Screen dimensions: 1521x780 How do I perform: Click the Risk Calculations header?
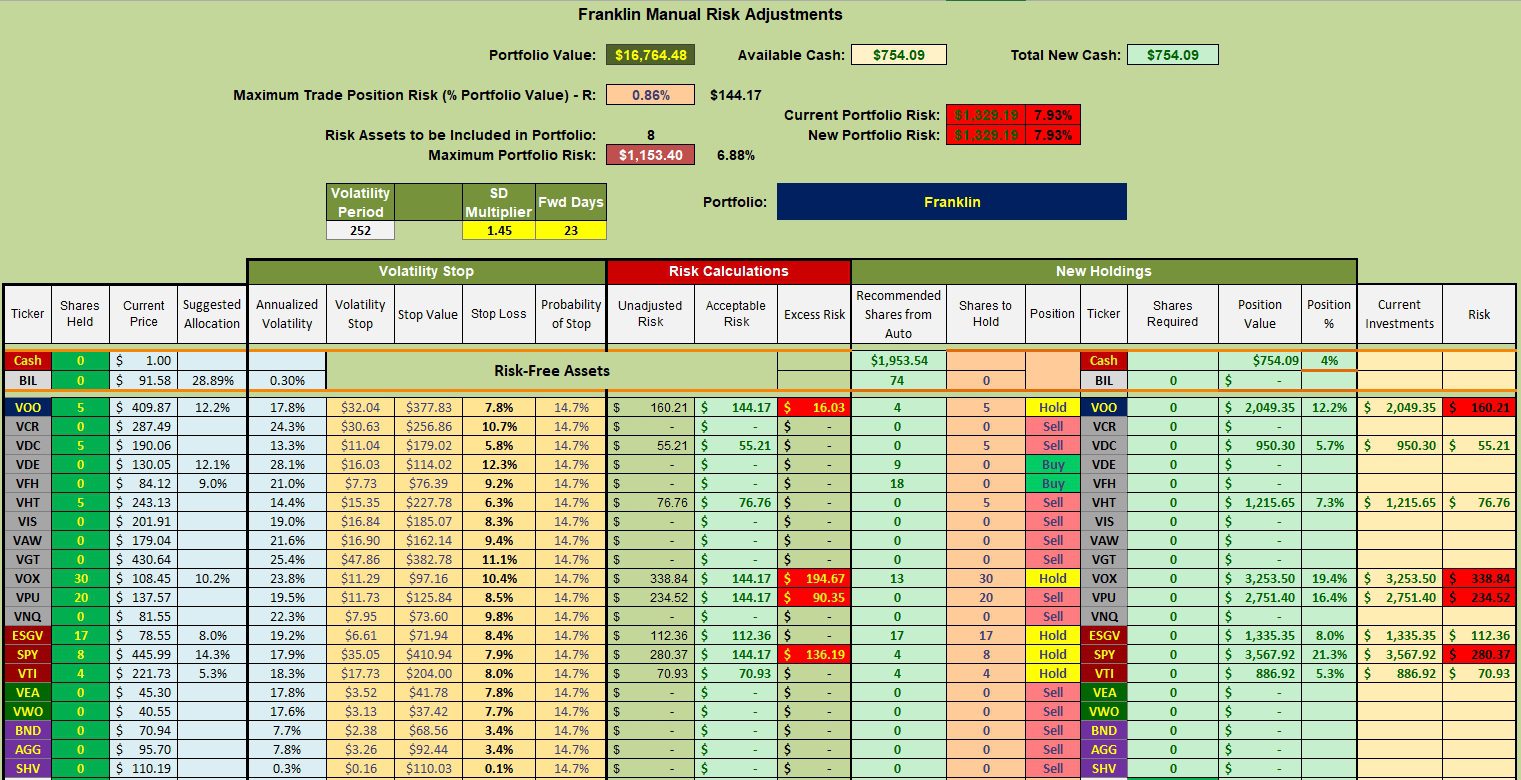[x=728, y=271]
